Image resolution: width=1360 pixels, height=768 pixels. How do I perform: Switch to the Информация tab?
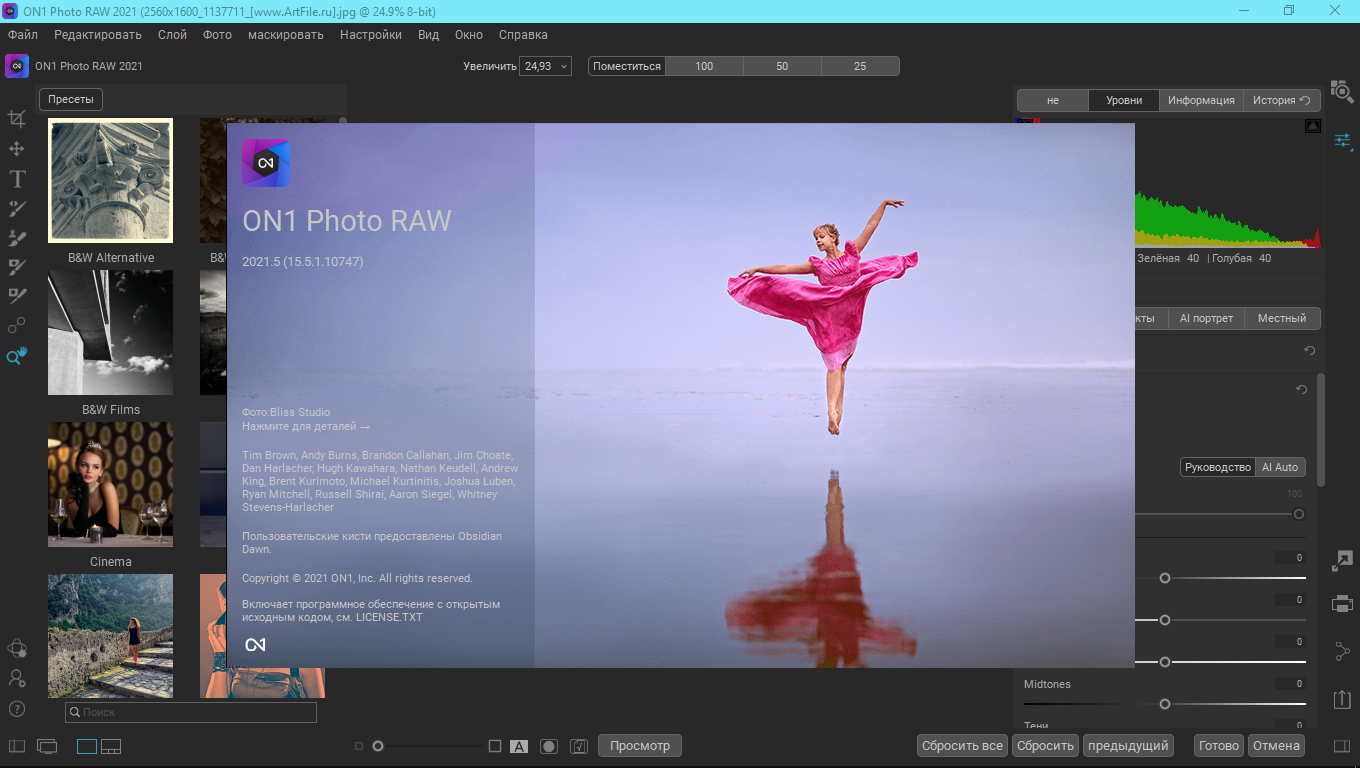click(1201, 100)
